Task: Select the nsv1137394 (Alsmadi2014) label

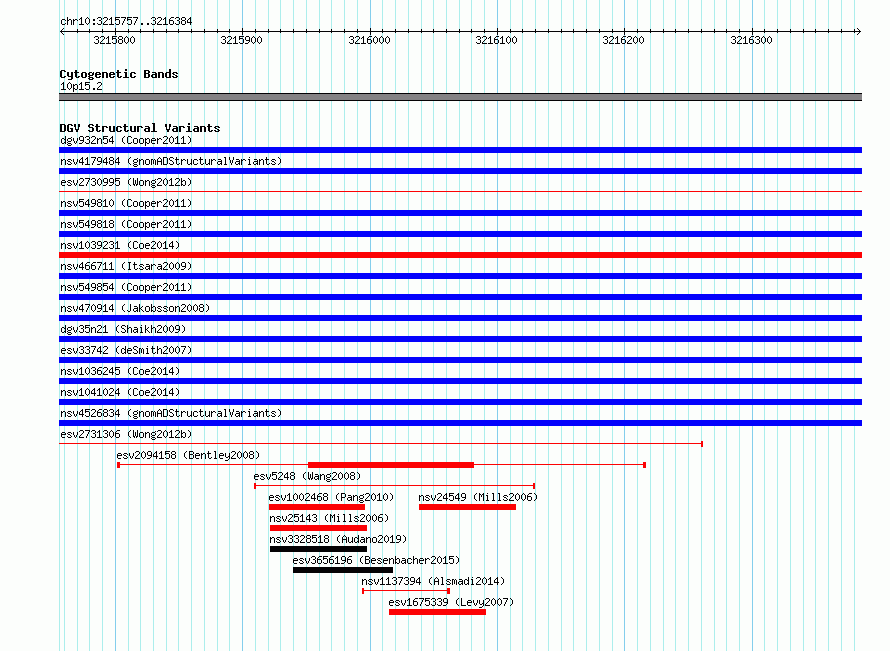Action: click(433, 581)
